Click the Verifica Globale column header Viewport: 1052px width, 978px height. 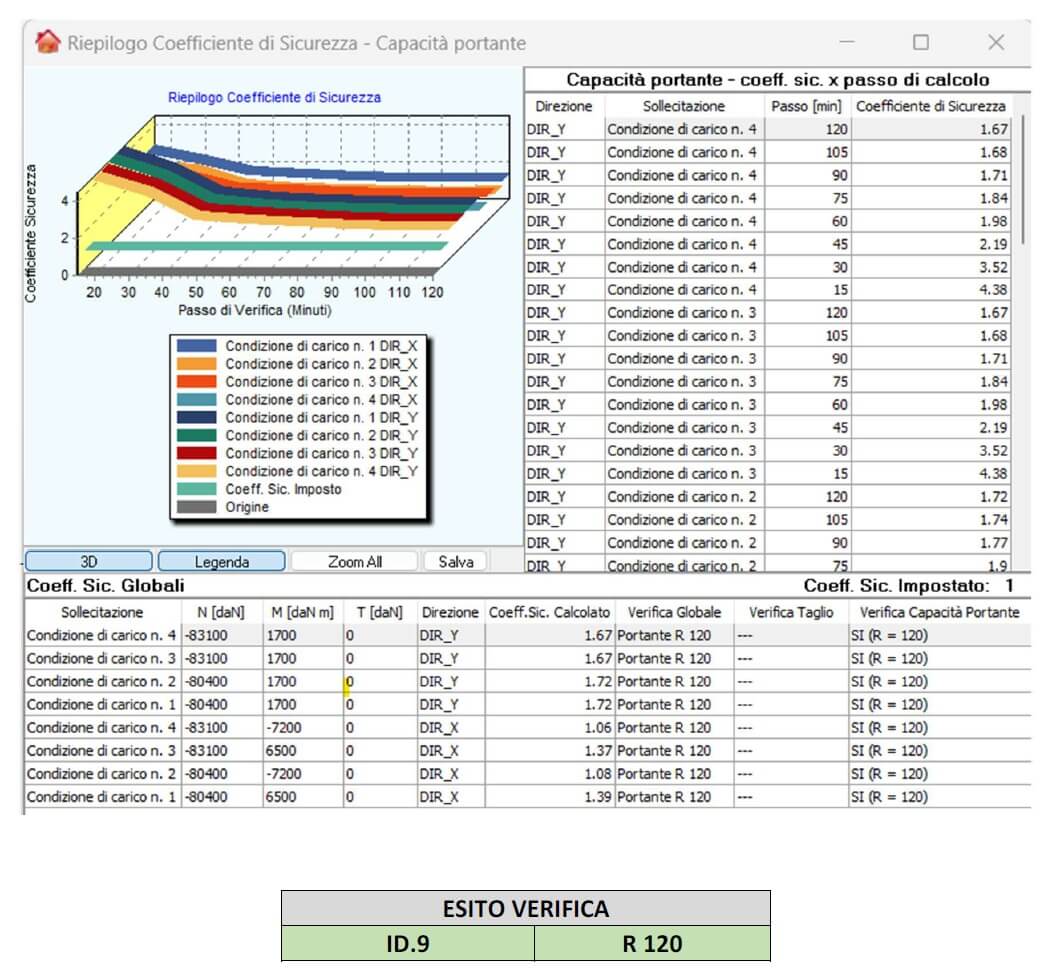click(x=674, y=612)
